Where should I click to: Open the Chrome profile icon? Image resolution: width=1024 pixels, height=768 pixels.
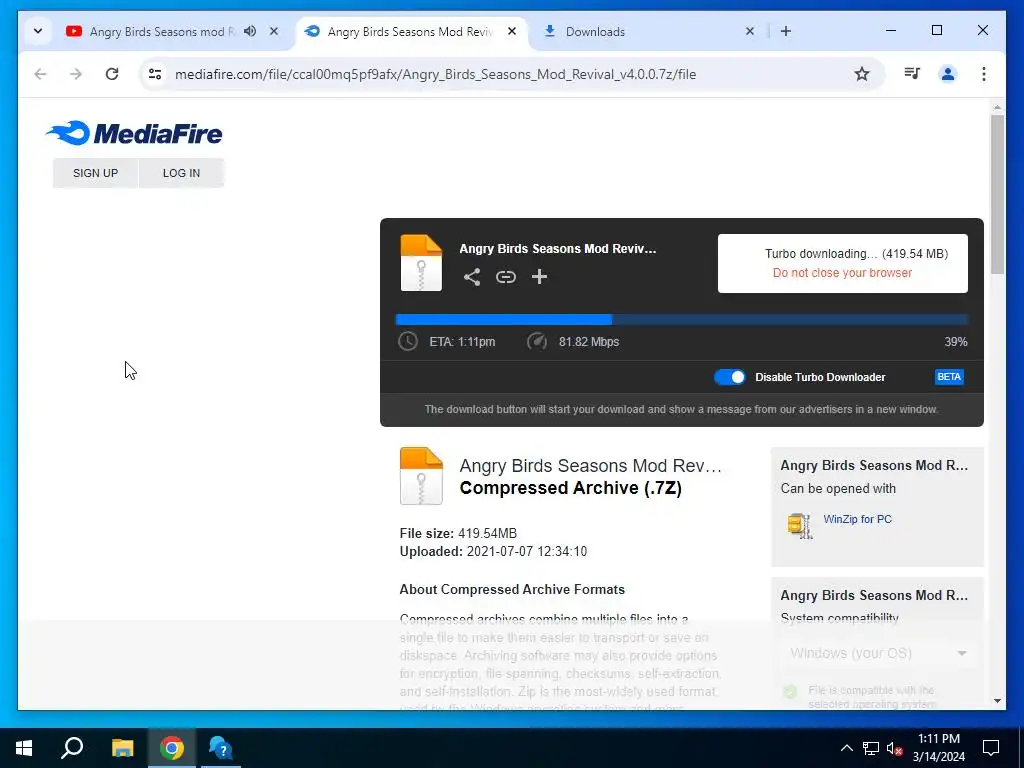[948, 74]
